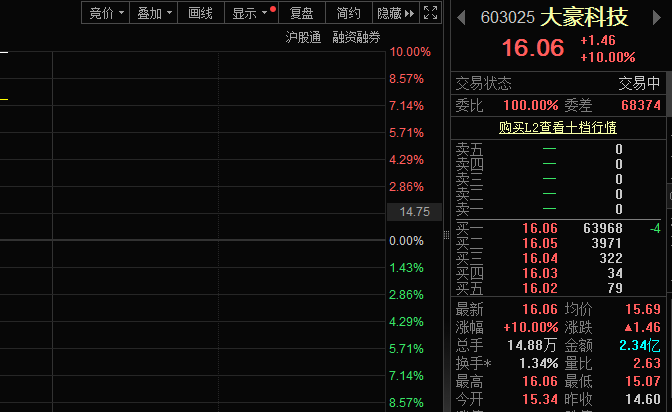Select stock code 603025

pyautogui.click(x=507, y=18)
